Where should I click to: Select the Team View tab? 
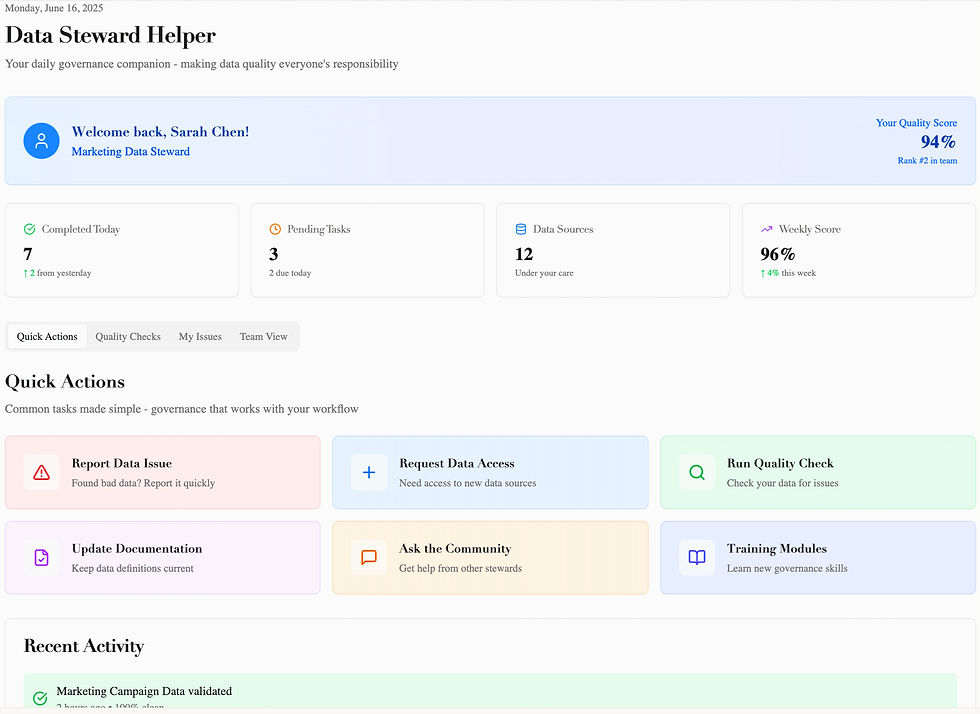263,337
